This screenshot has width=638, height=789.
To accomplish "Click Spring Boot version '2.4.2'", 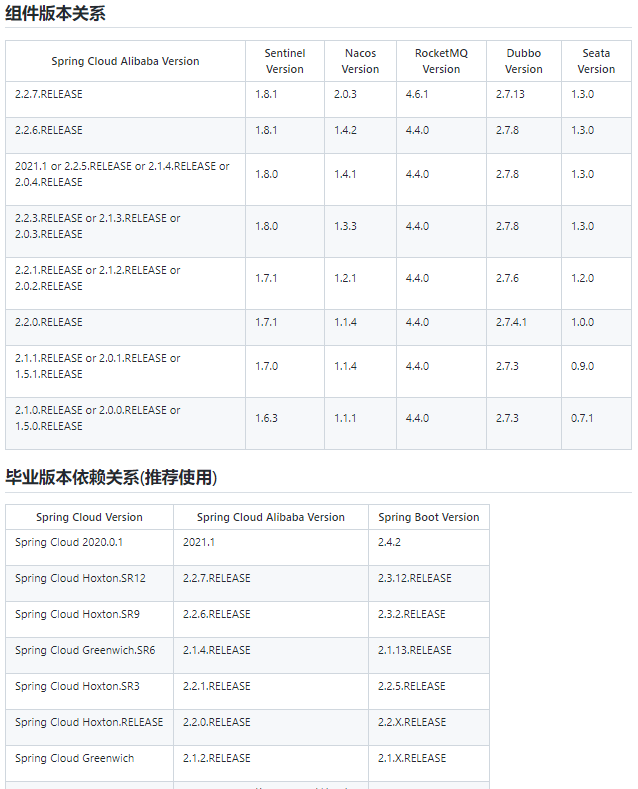I will click(x=389, y=542).
